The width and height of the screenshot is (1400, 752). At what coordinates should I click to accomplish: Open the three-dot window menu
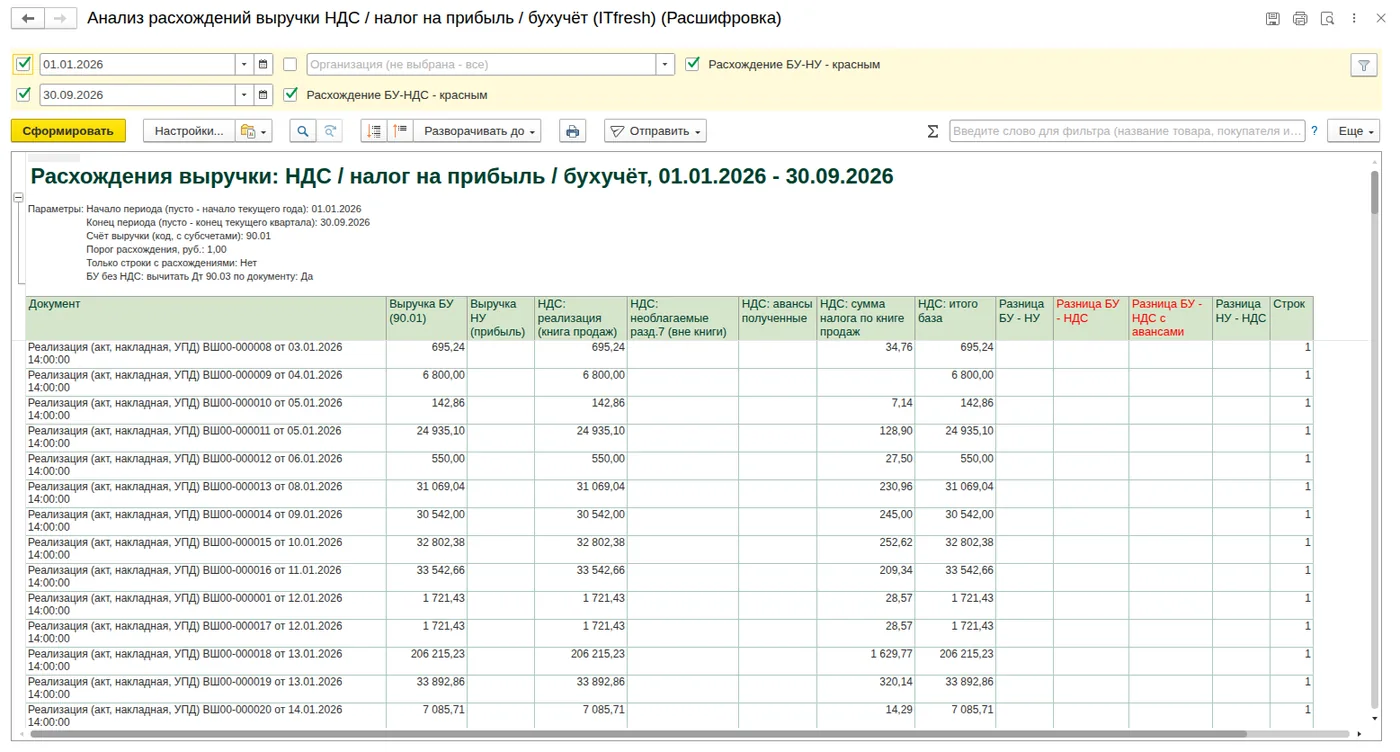tap(1354, 19)
